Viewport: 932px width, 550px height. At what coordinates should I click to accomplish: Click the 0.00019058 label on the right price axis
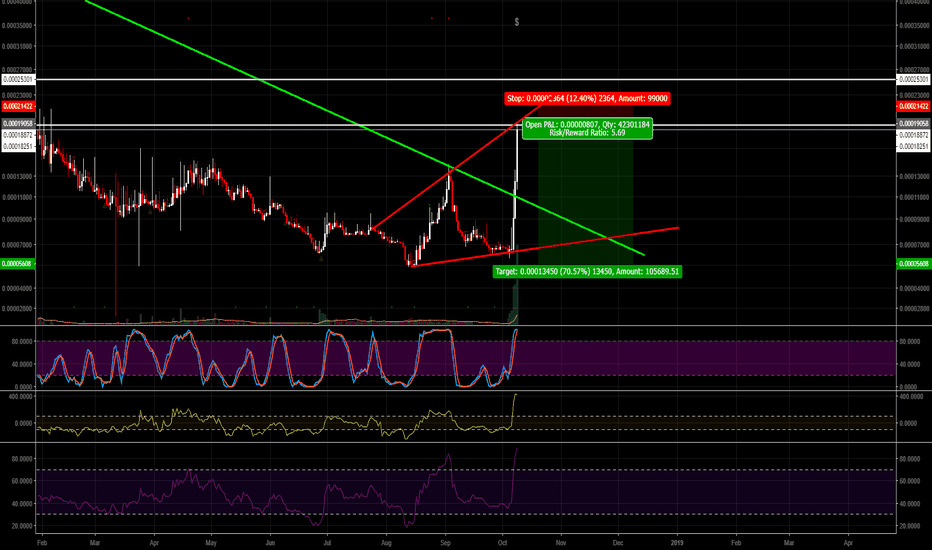[x=914, y=124]
